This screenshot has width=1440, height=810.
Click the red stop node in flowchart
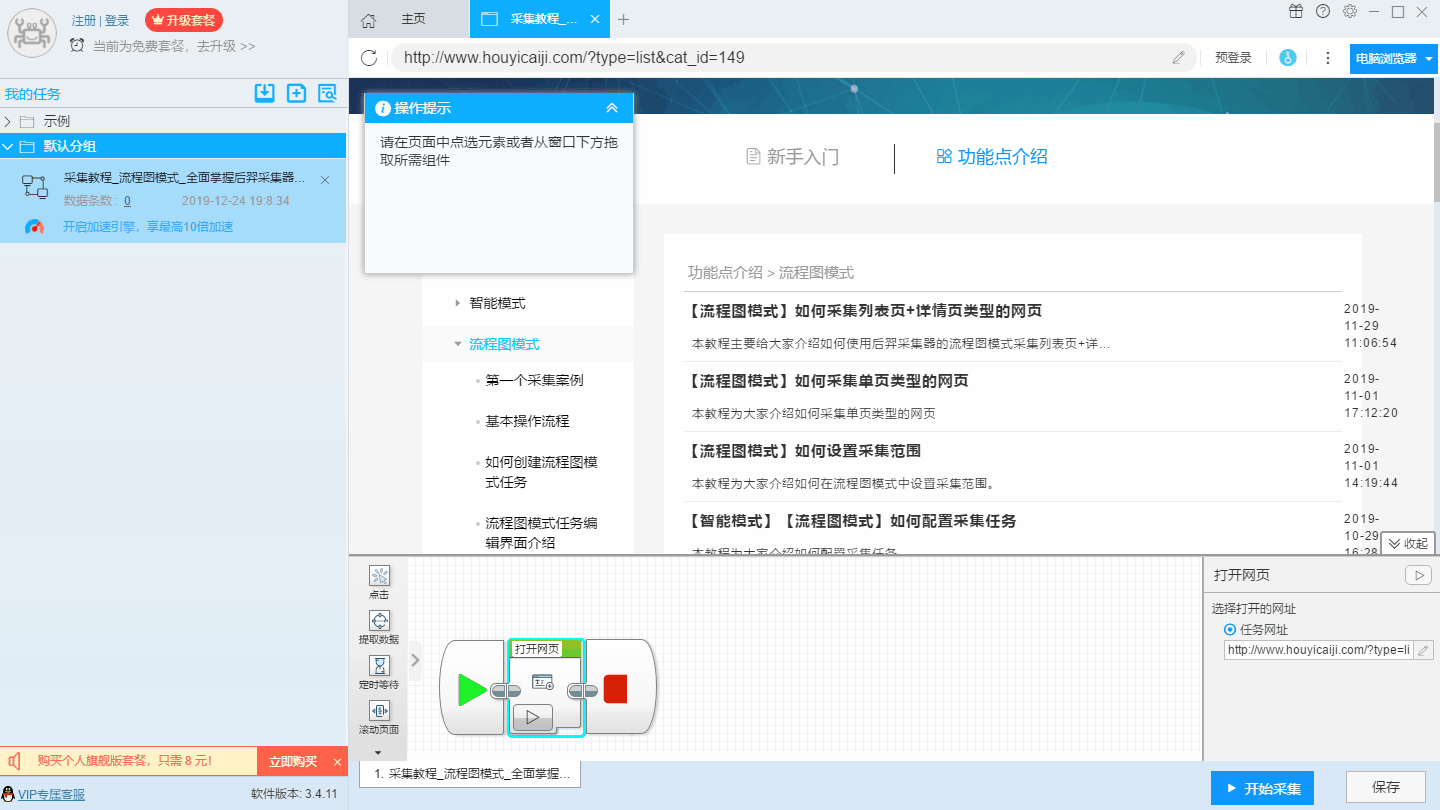click(x=616, y=688)
